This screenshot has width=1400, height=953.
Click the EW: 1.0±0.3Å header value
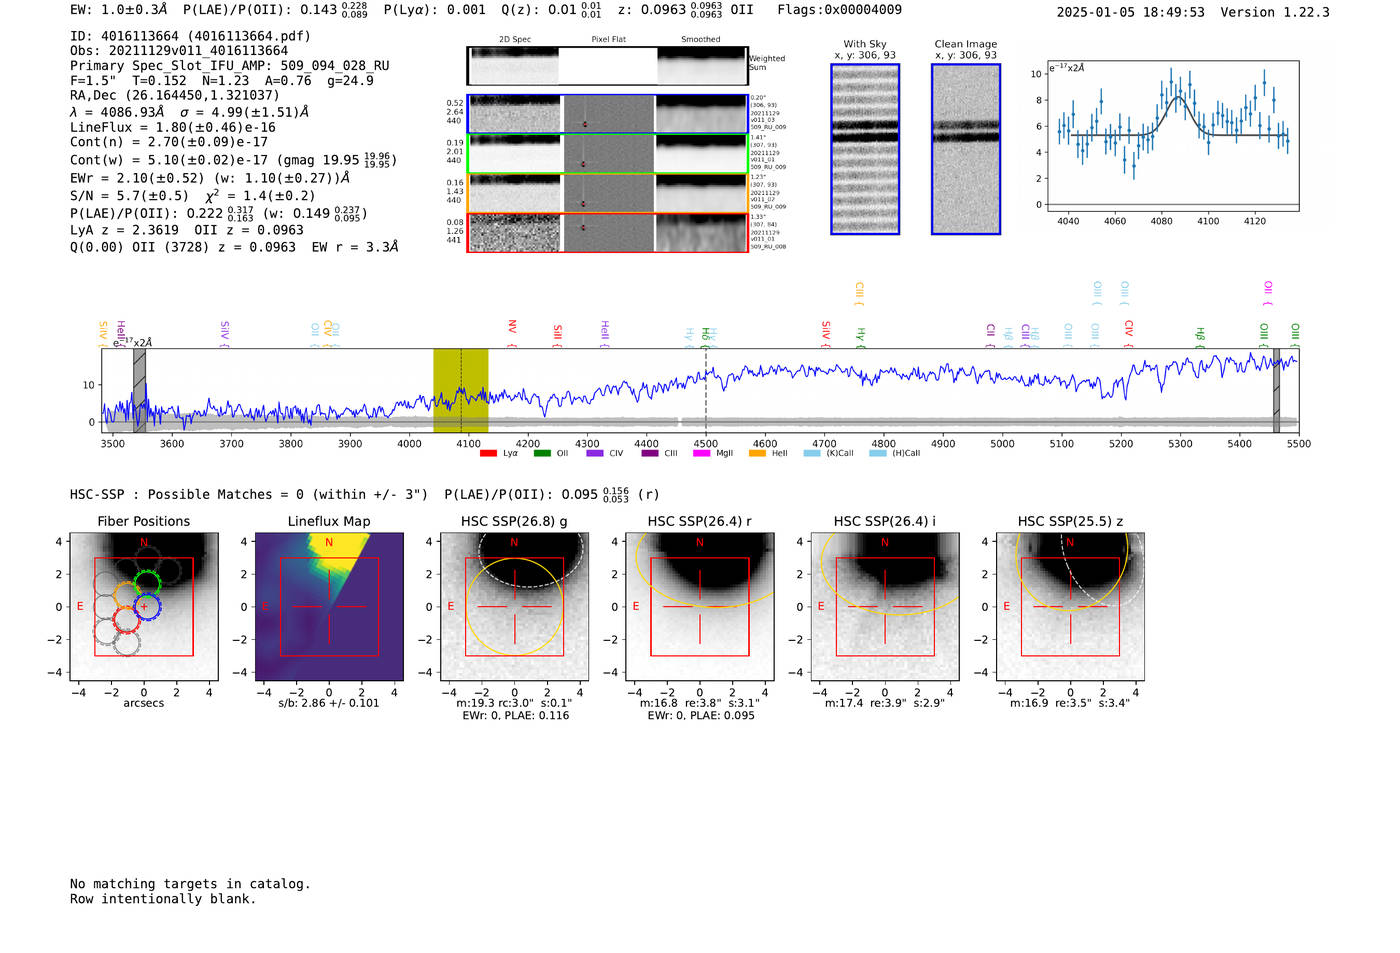point(119,10)
